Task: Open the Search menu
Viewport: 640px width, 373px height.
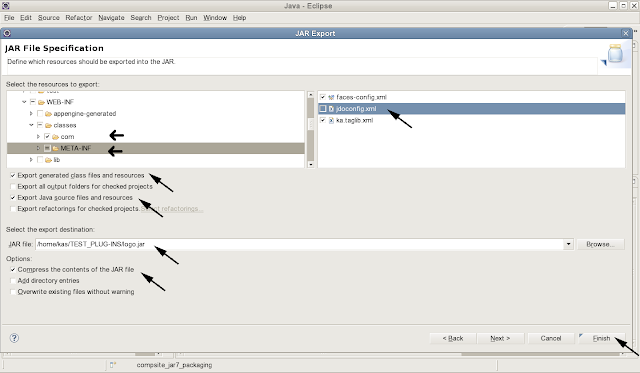Action: click(141, 18)
